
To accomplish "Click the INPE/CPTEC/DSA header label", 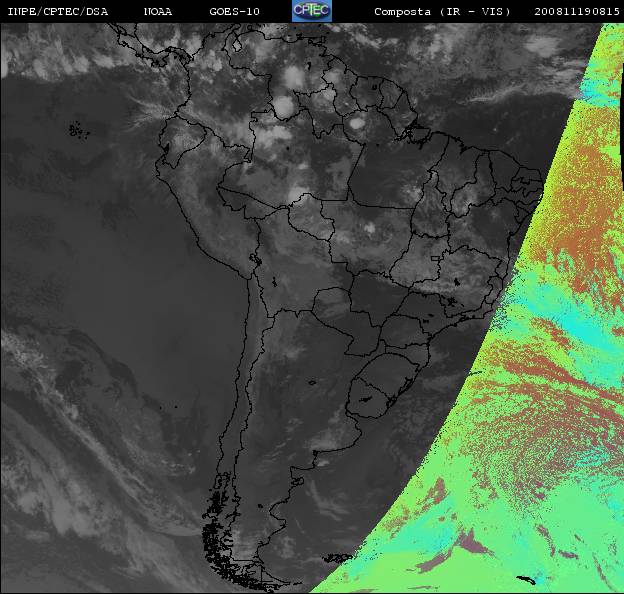I will (58, 12).
